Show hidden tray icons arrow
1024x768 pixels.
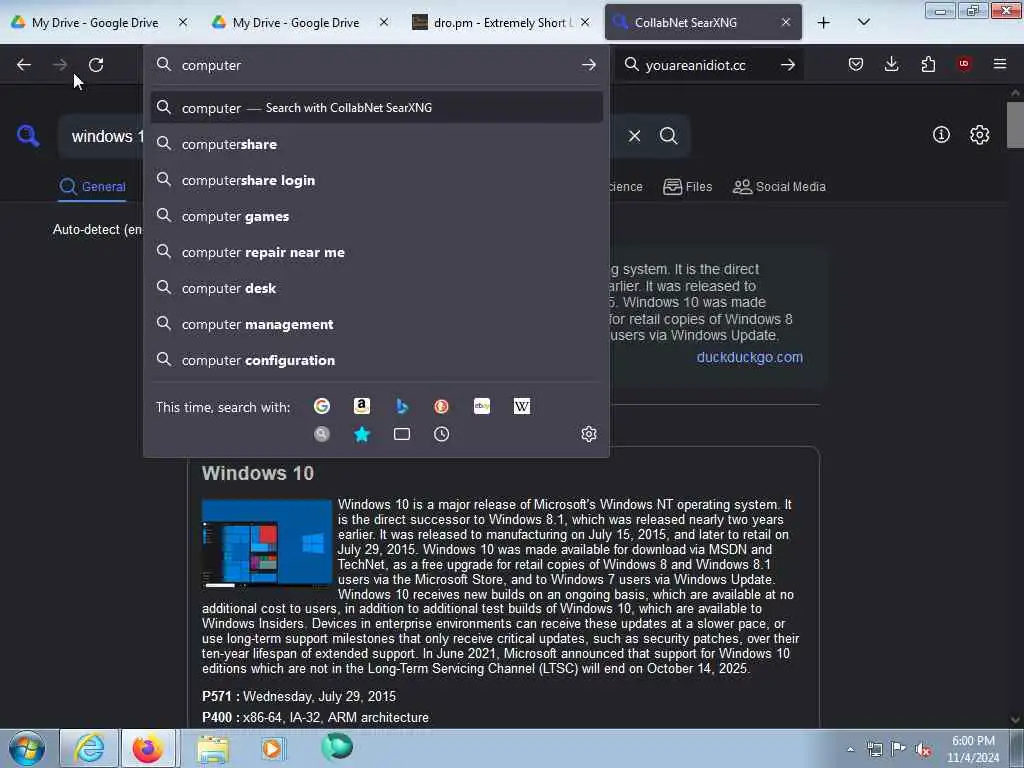coord(850,749)
